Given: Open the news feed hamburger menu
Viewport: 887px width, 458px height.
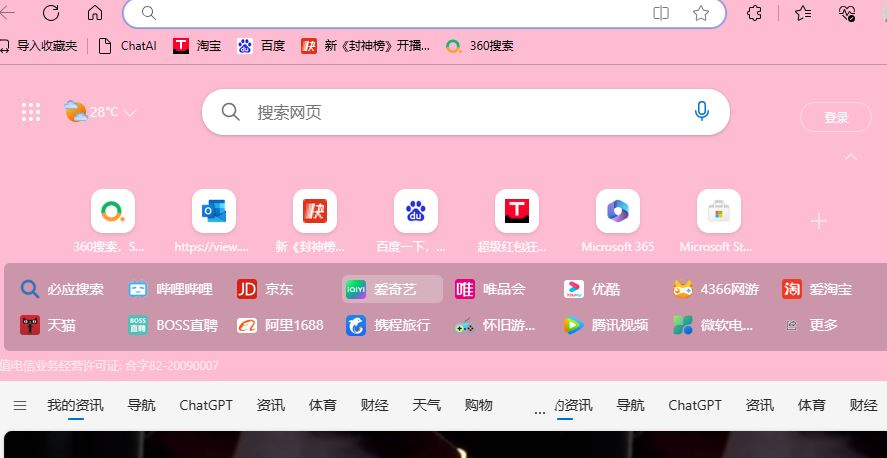Looking at the screenshot, I should pyautogui.click(x=20, y=405).
